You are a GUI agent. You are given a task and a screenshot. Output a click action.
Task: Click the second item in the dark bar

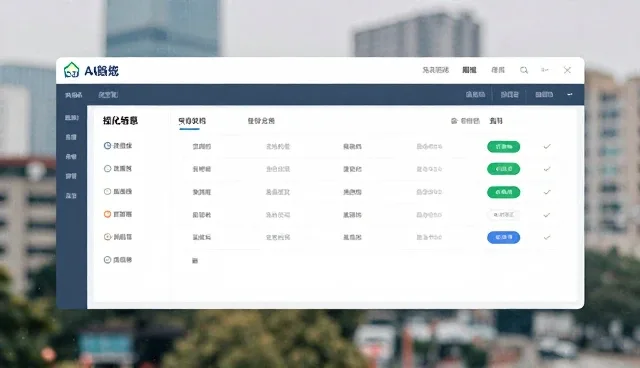108,95
